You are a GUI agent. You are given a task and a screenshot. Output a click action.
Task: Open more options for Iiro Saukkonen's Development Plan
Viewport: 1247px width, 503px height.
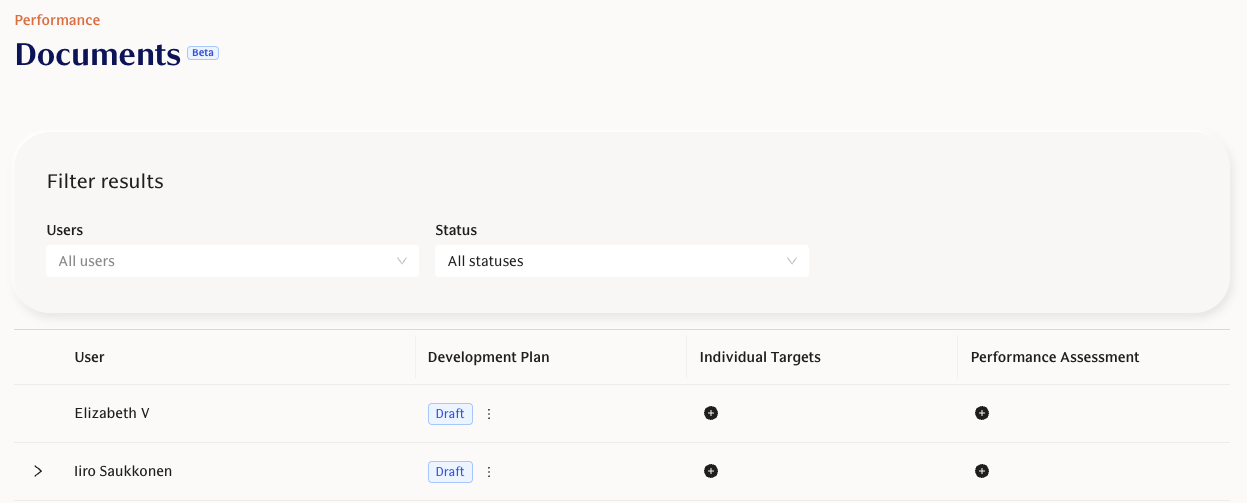tap(489, 472)
